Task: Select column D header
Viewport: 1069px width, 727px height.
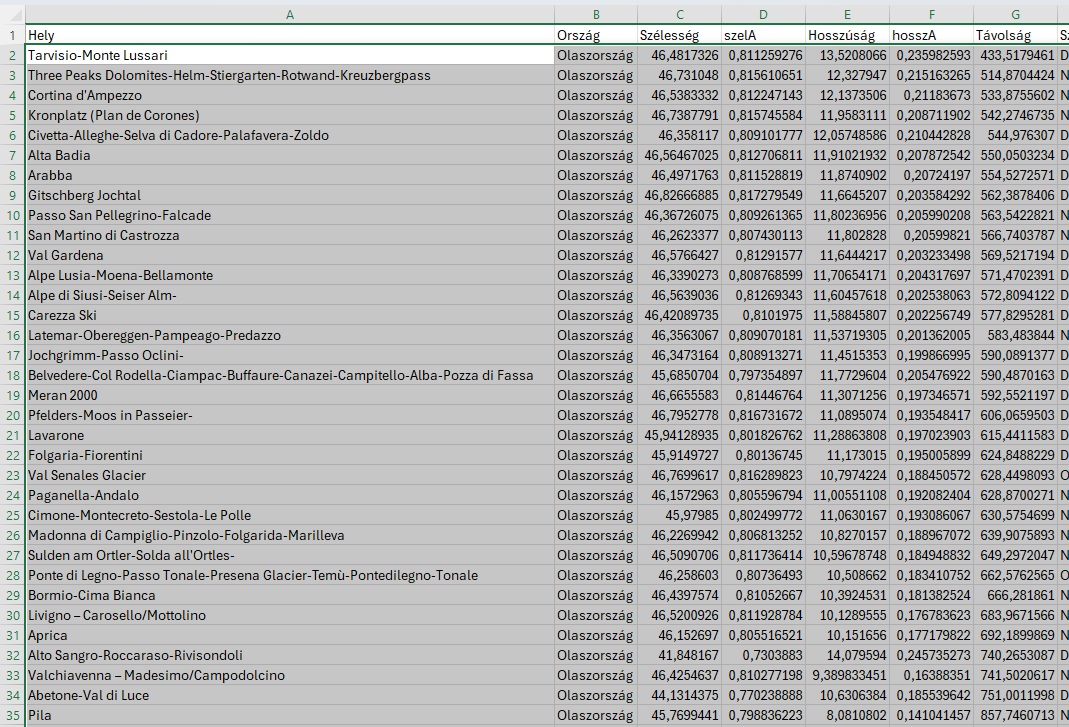Action: [763, 14]
